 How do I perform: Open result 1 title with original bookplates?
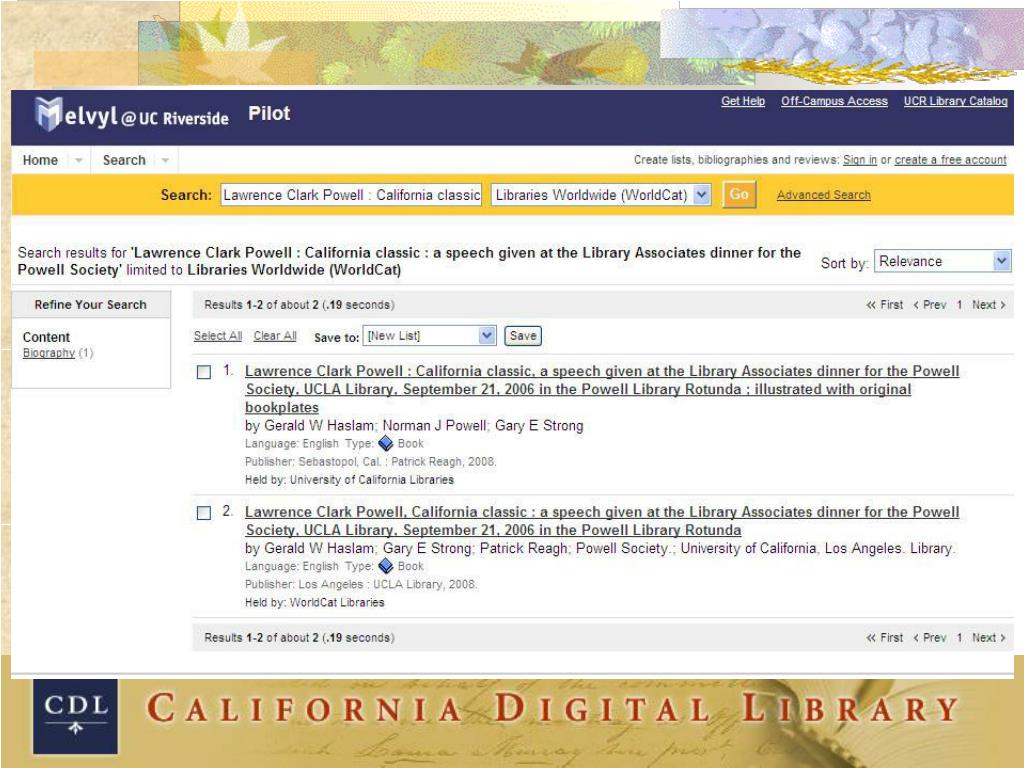click(x=602, y=389)
